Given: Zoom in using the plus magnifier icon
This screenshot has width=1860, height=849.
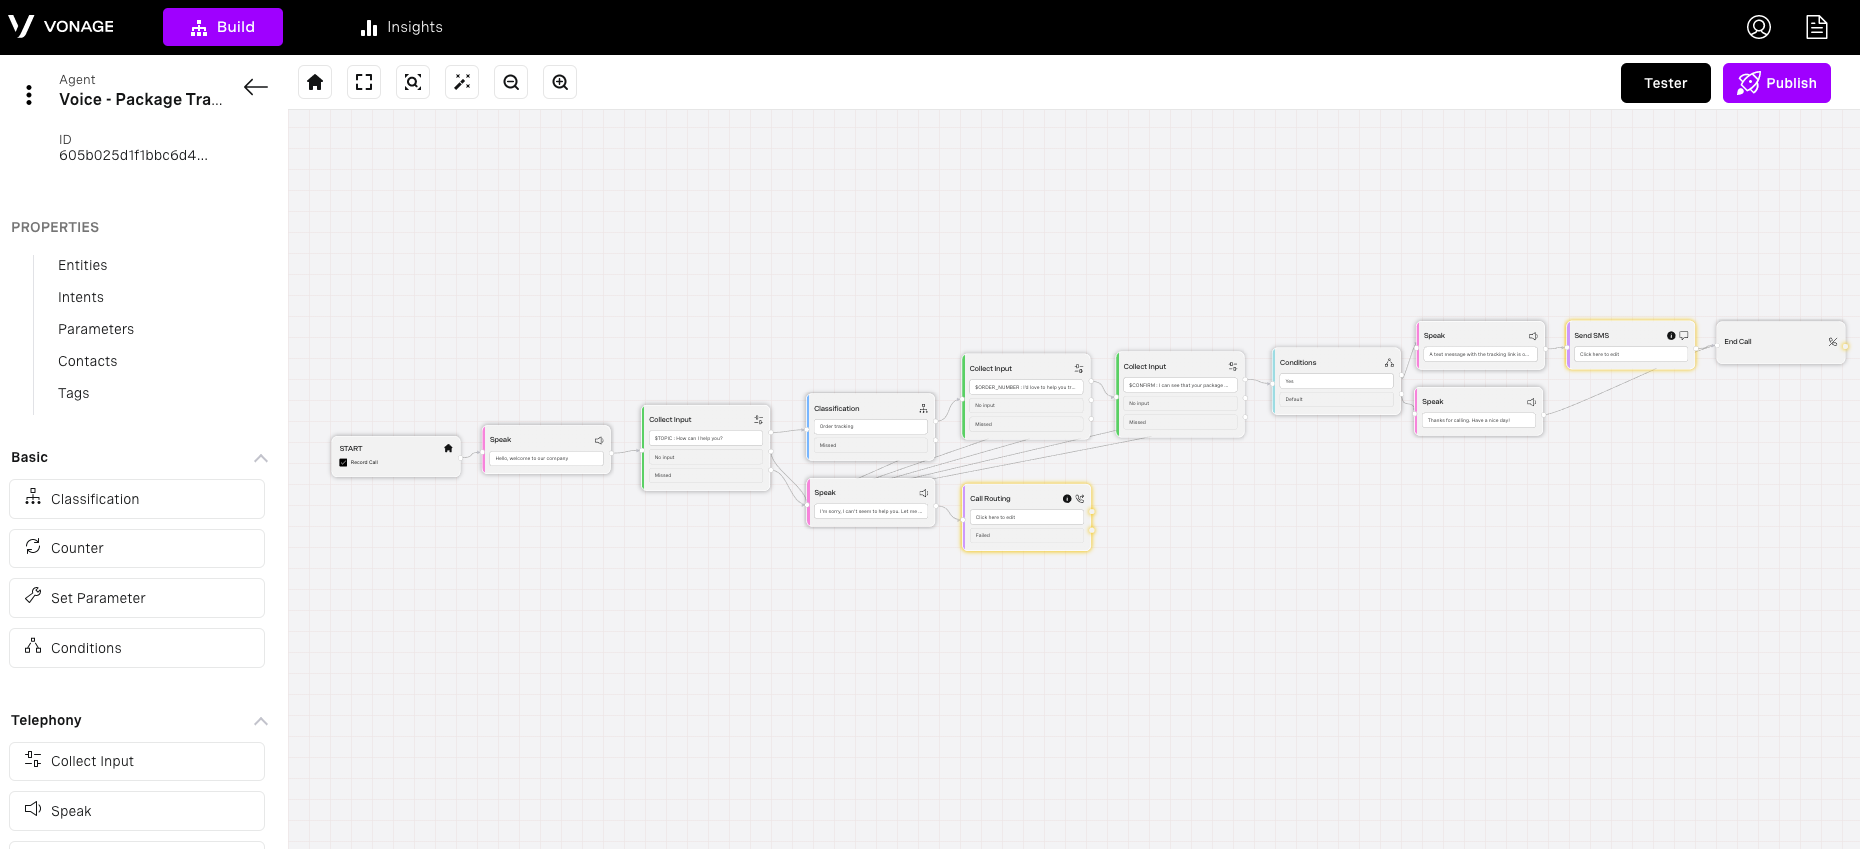Looking at the screenshot, I should (560, 82).
